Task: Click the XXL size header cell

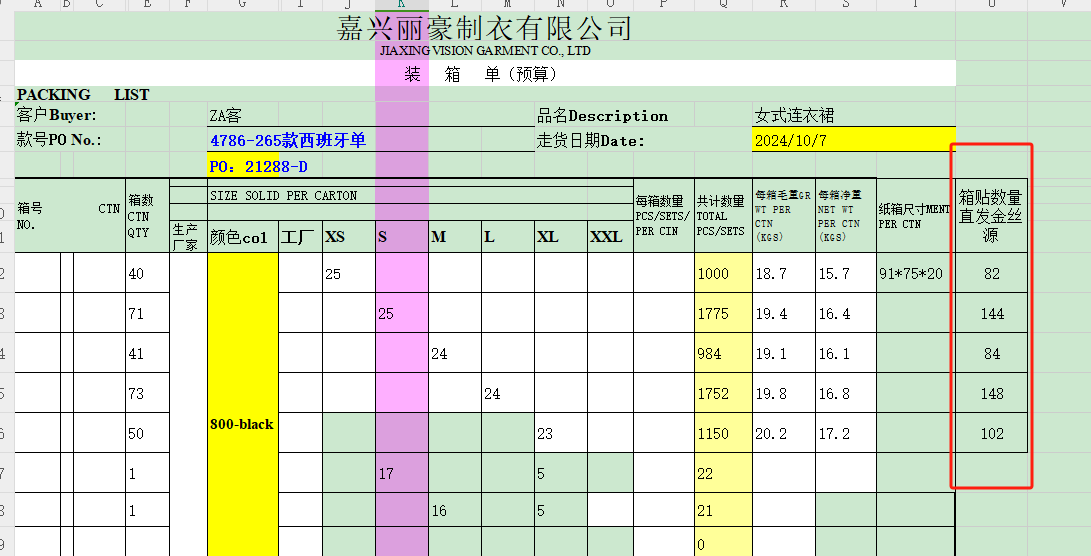Action: (x=606, y=237)
